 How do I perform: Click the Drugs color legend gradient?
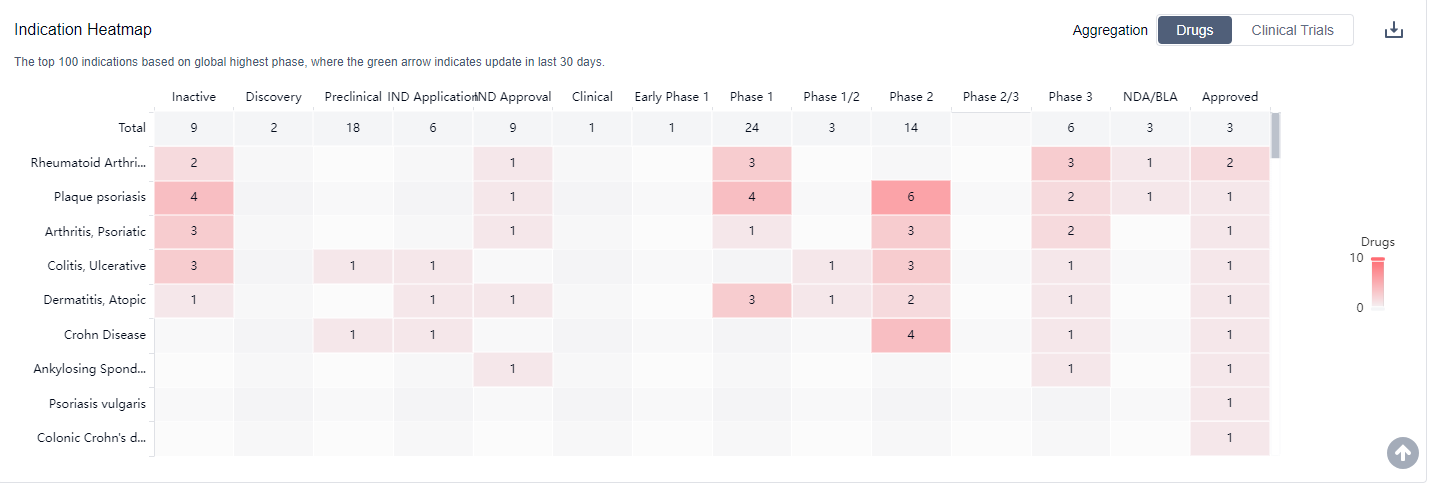tap(1377, 284)
